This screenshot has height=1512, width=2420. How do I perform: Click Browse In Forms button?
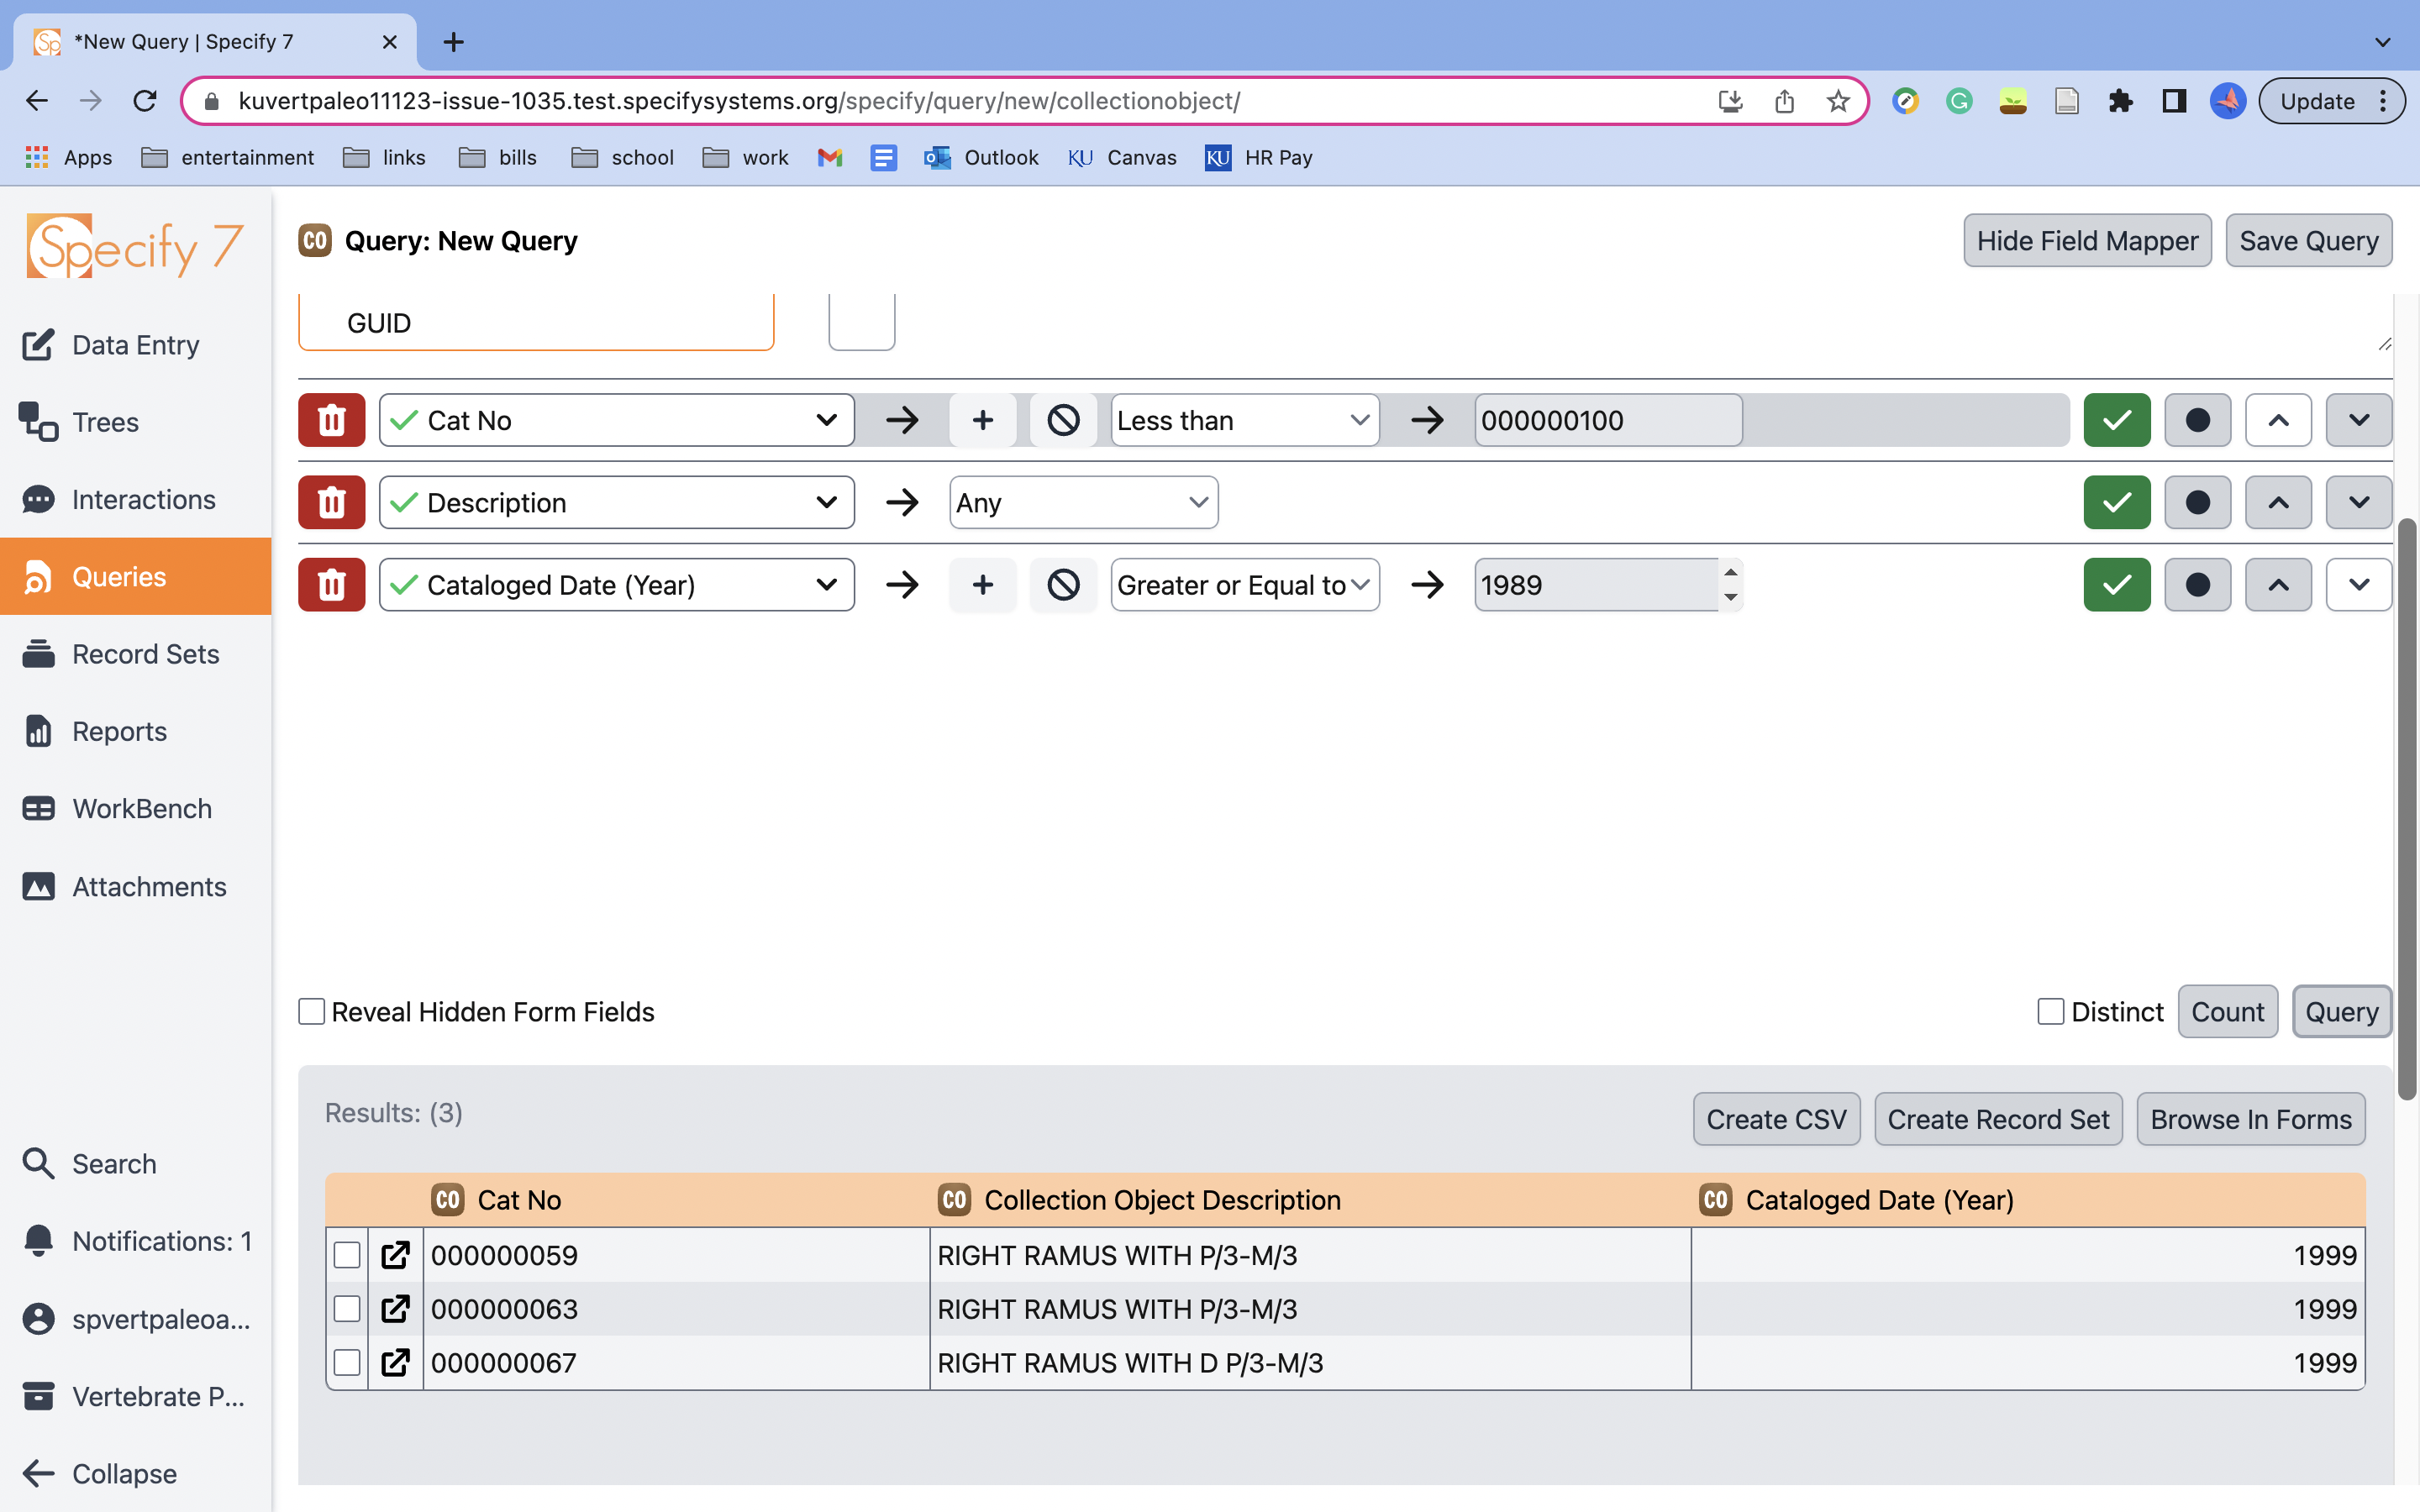click(2251, 1119)
